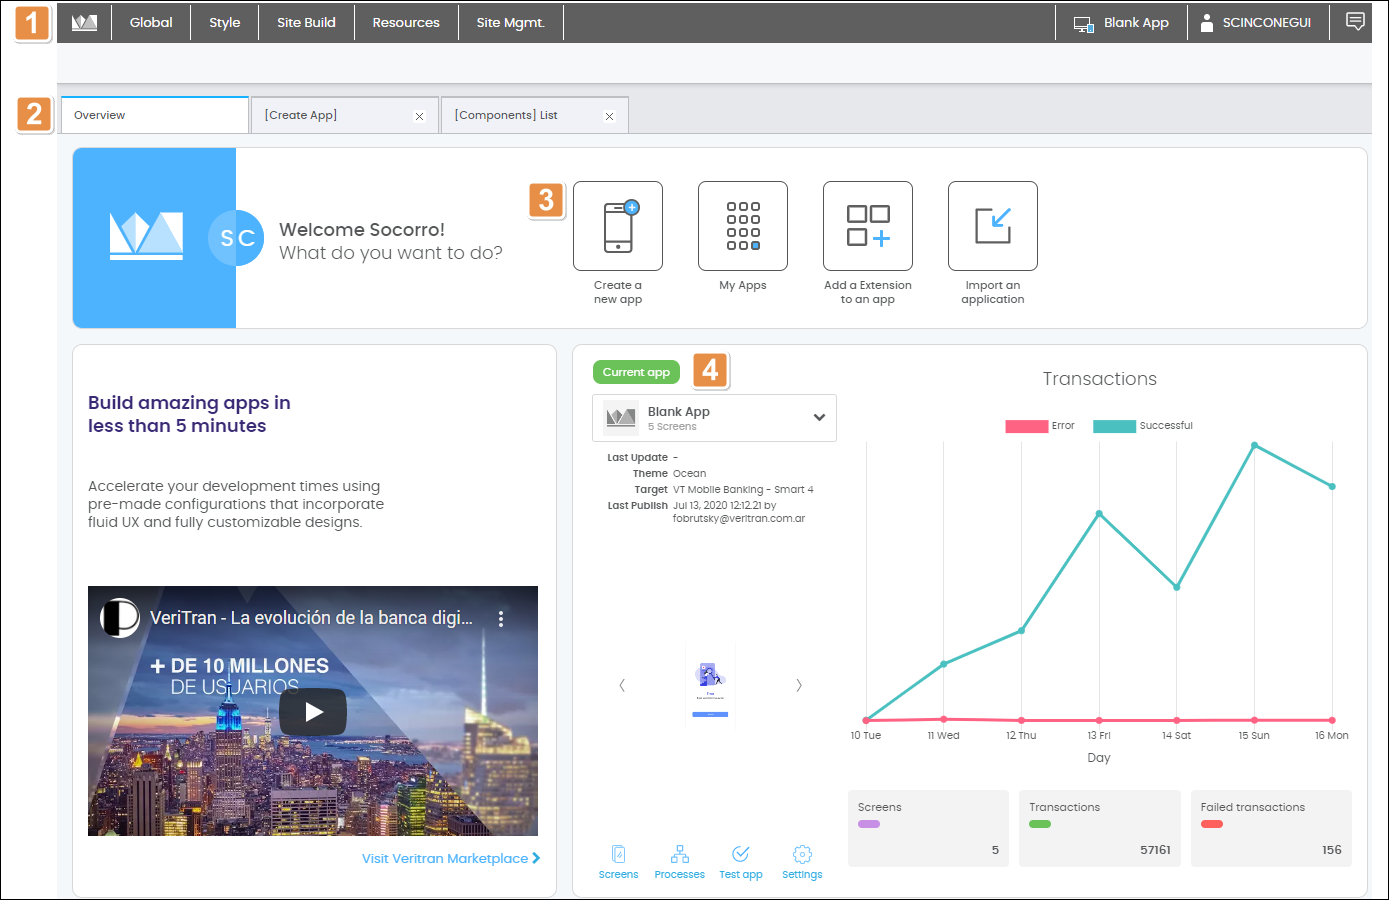Click the Blank App selector in top bar

pos(1121,22)
